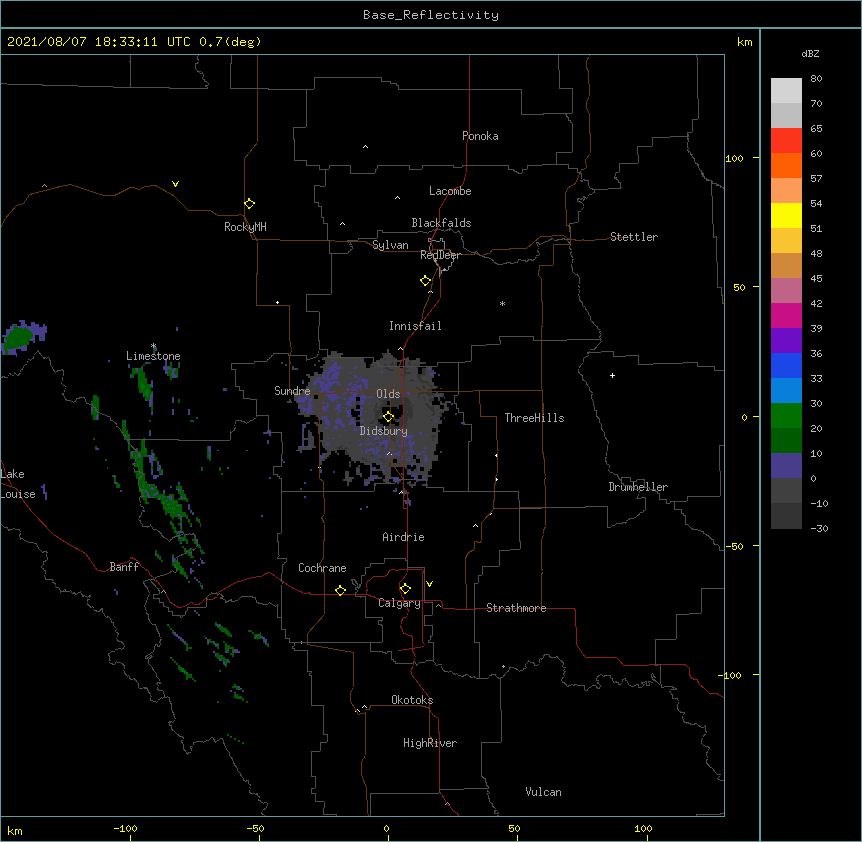Select the red 60-65 dBZ legend swatch
The width and height of the screenshot is (862, 842).
click(786, 141)
